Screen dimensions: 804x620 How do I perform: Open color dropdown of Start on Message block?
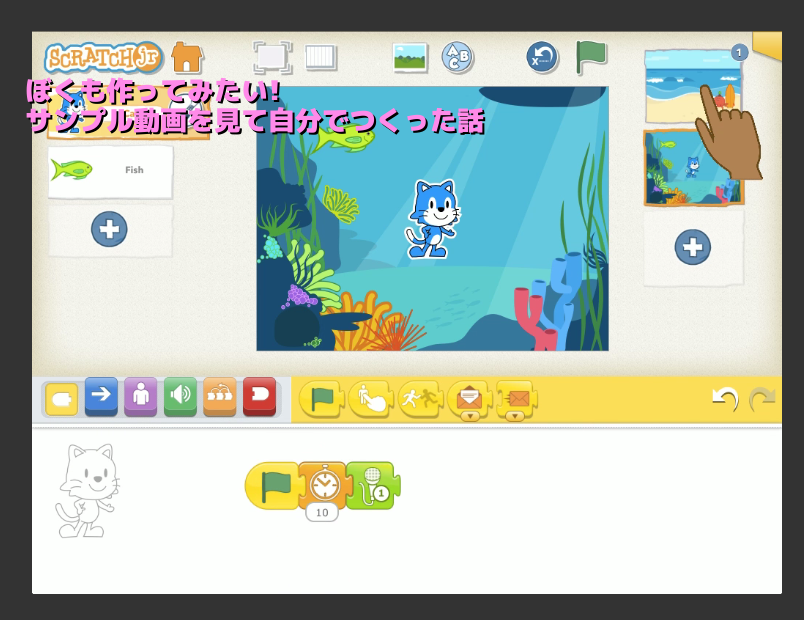[469, 416]
